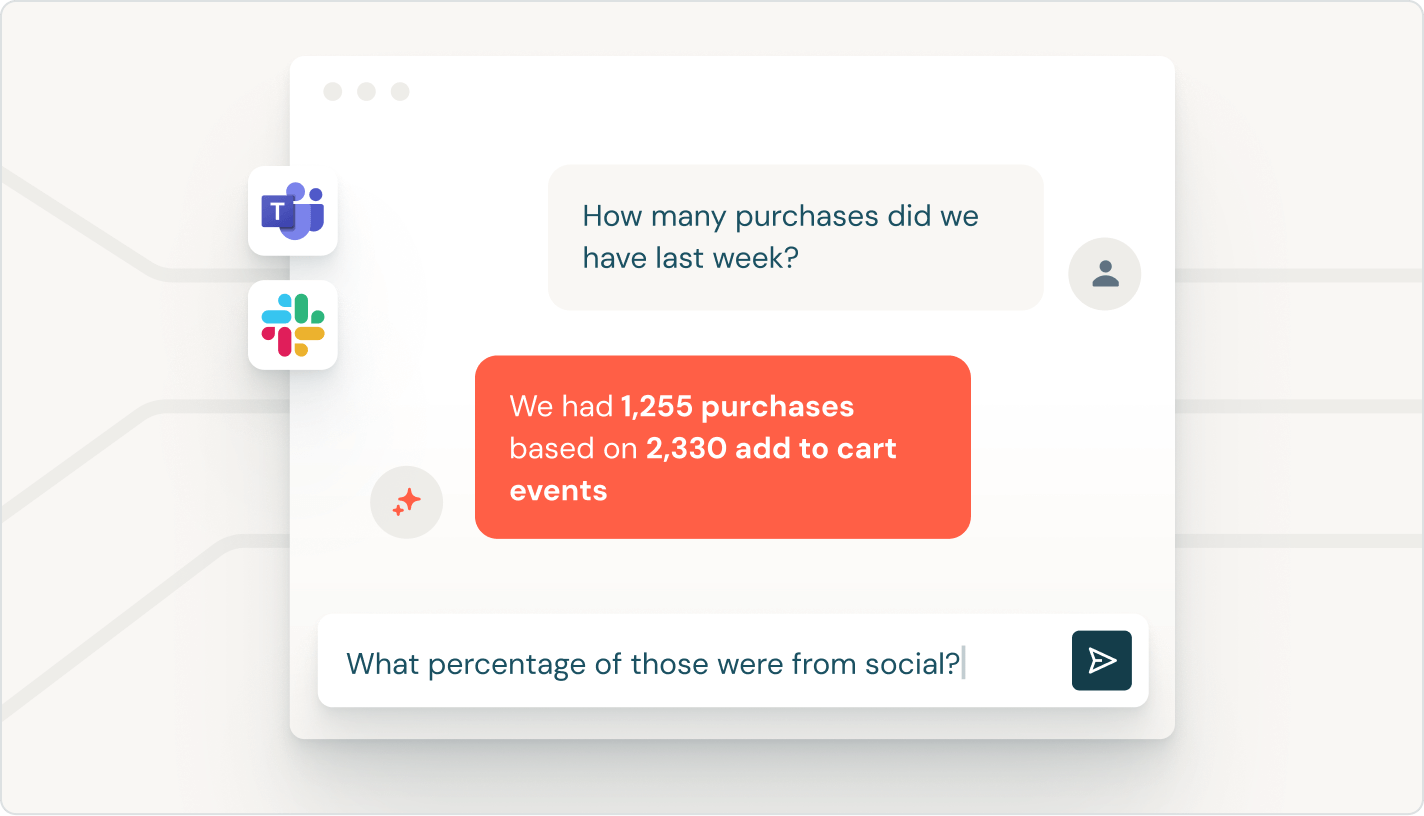1424x816 pixels.
Task: Click "have last week?" in user message
Action: 690,258
